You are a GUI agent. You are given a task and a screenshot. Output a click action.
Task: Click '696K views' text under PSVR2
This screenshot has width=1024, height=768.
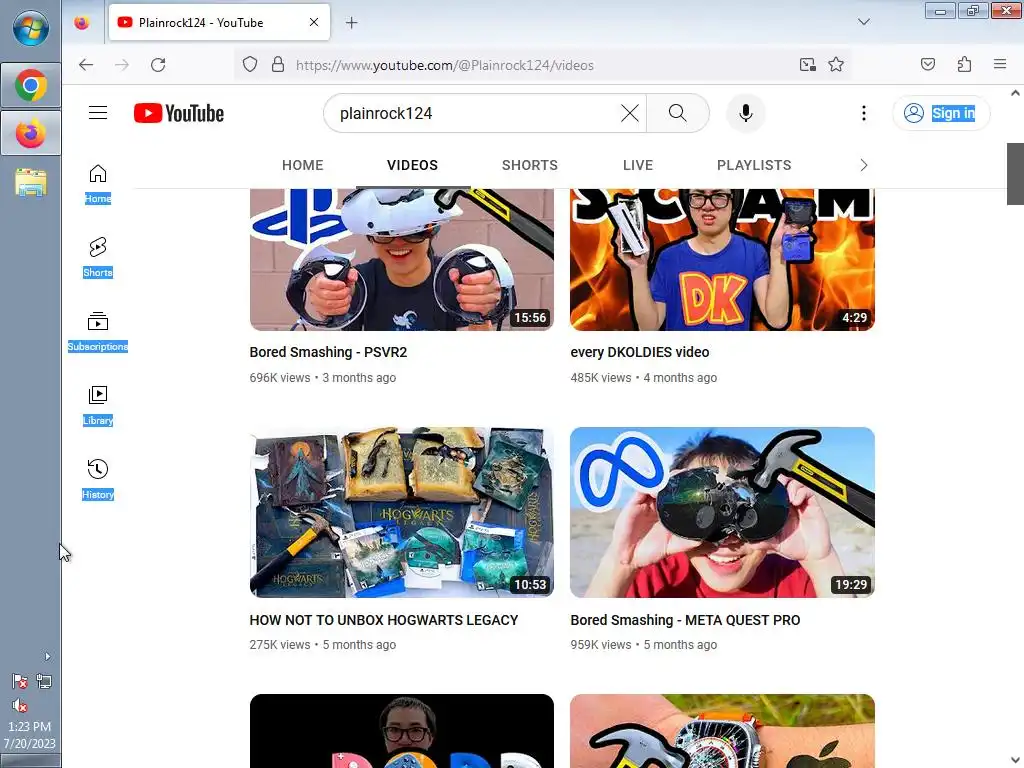(x=280, y=377)
